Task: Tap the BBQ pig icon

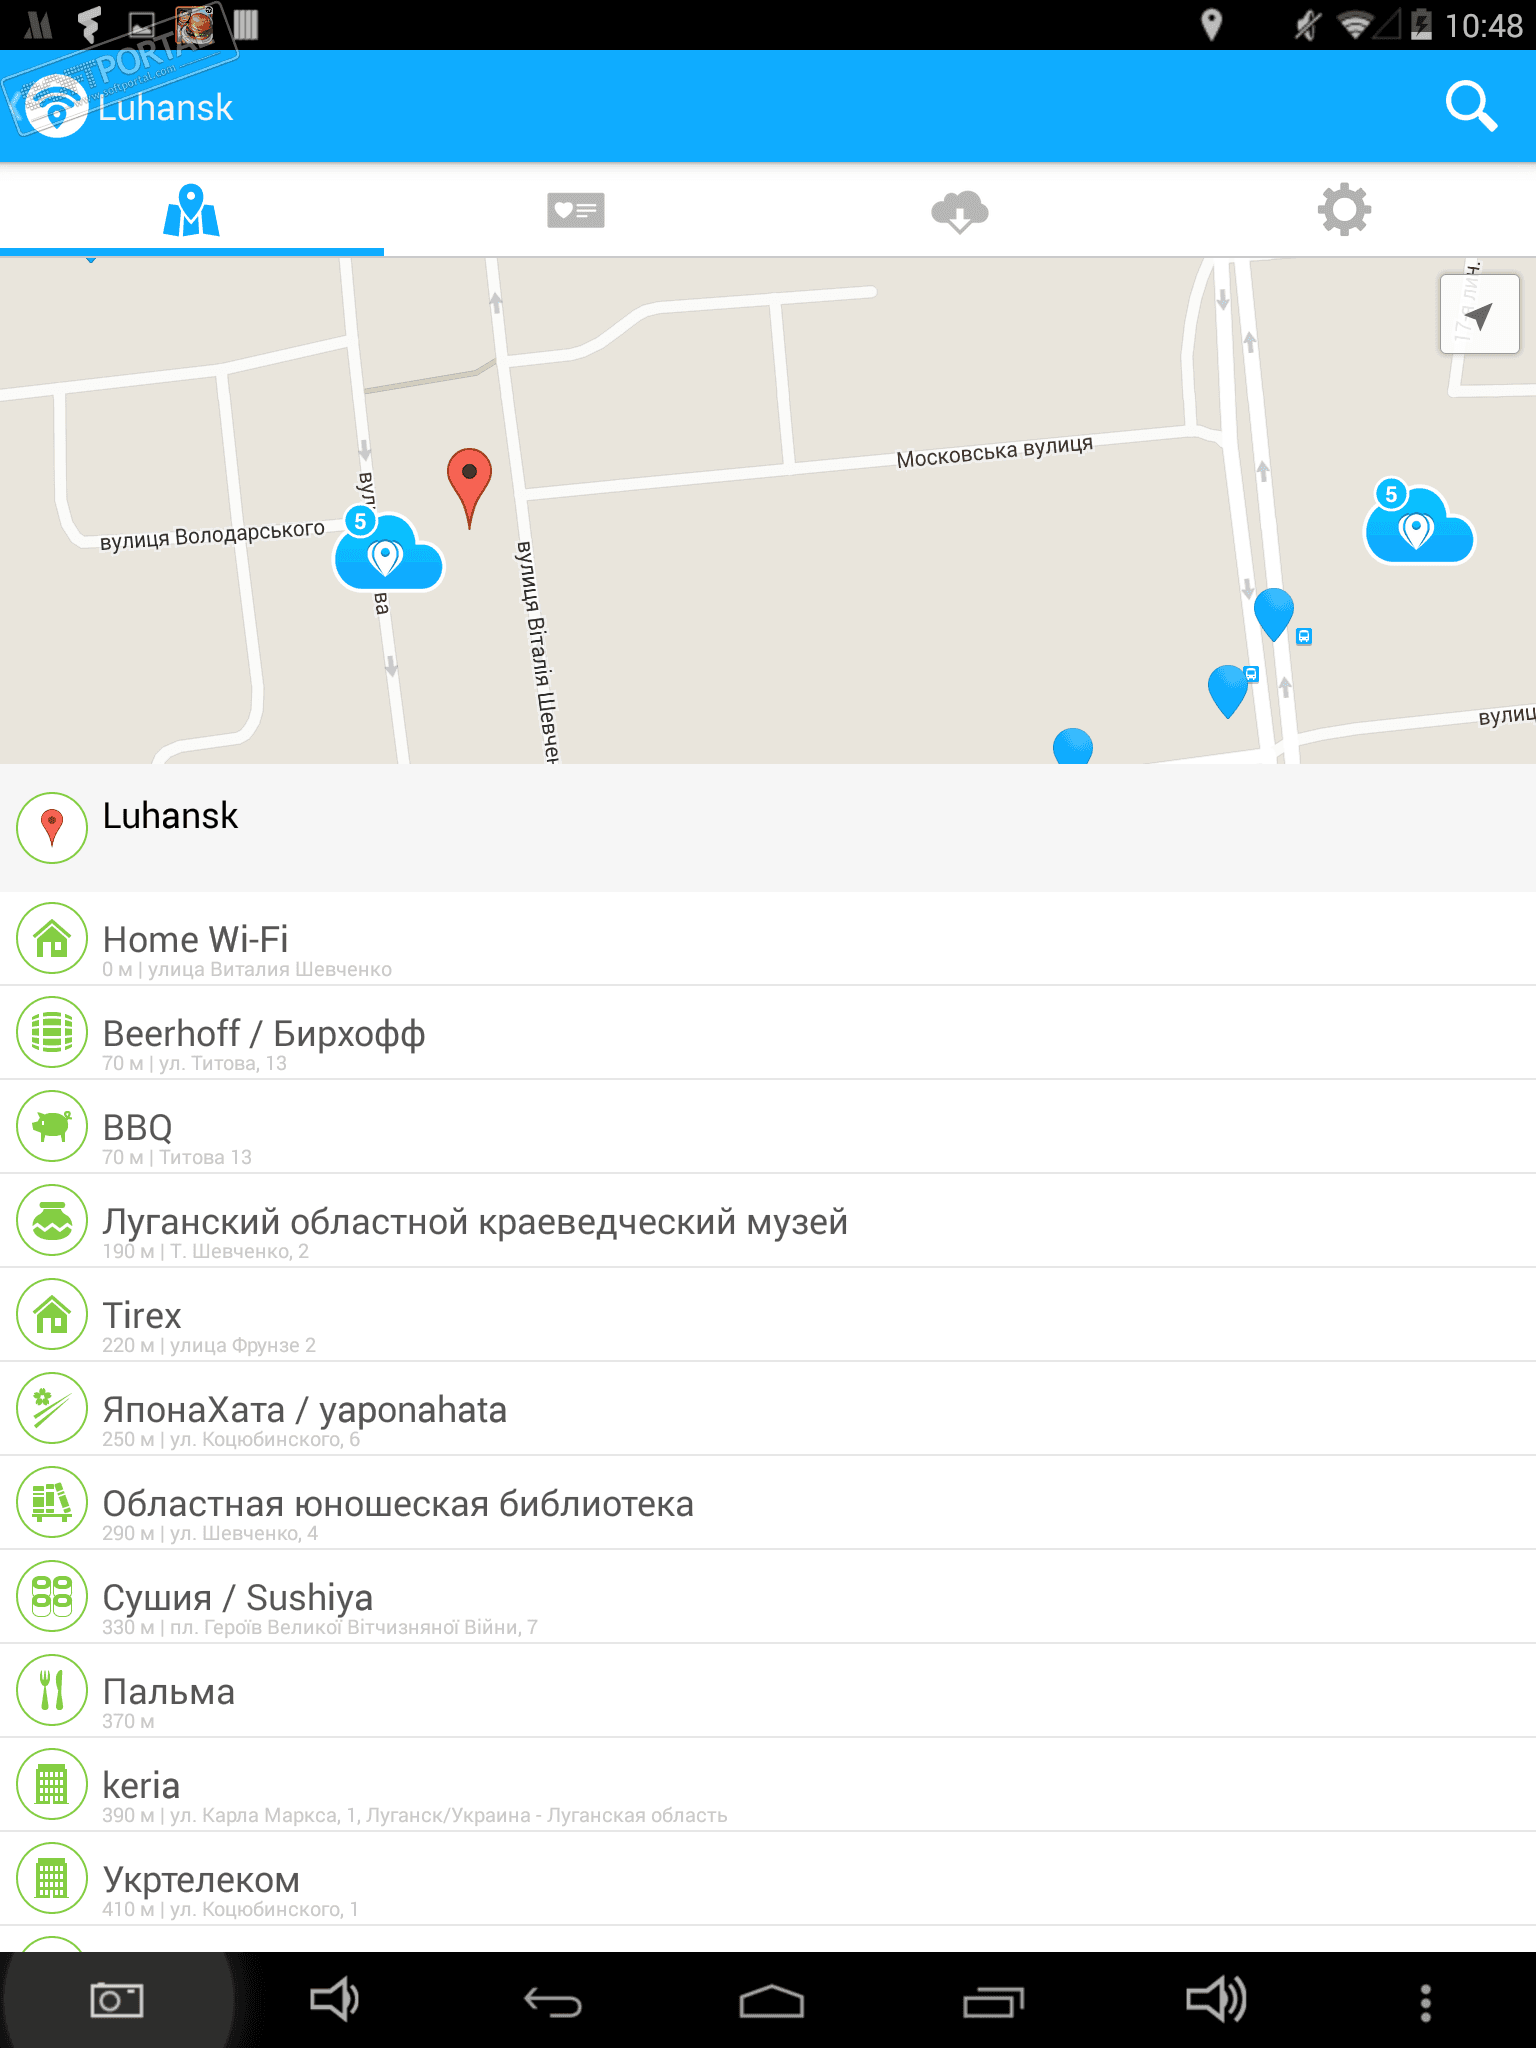Action: (x=52, y=1126)
